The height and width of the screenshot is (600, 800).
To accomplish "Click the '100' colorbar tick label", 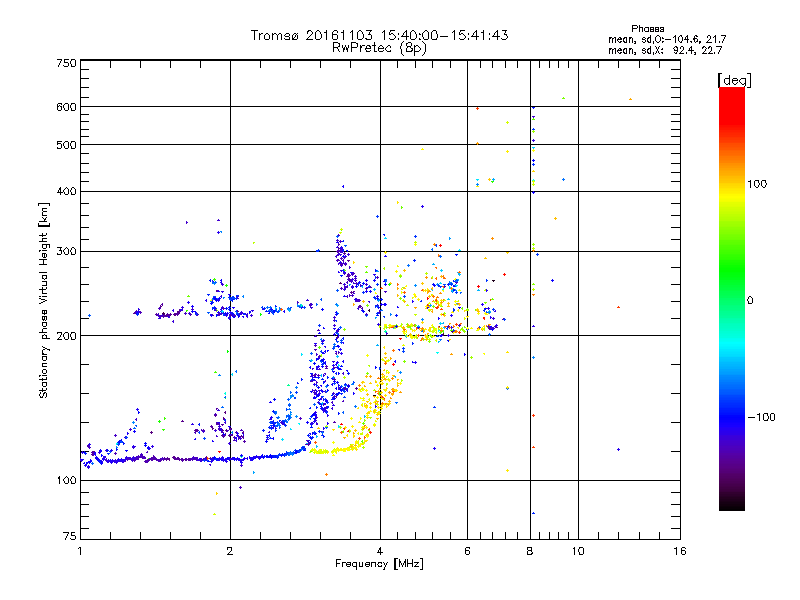I will [757, 184].
